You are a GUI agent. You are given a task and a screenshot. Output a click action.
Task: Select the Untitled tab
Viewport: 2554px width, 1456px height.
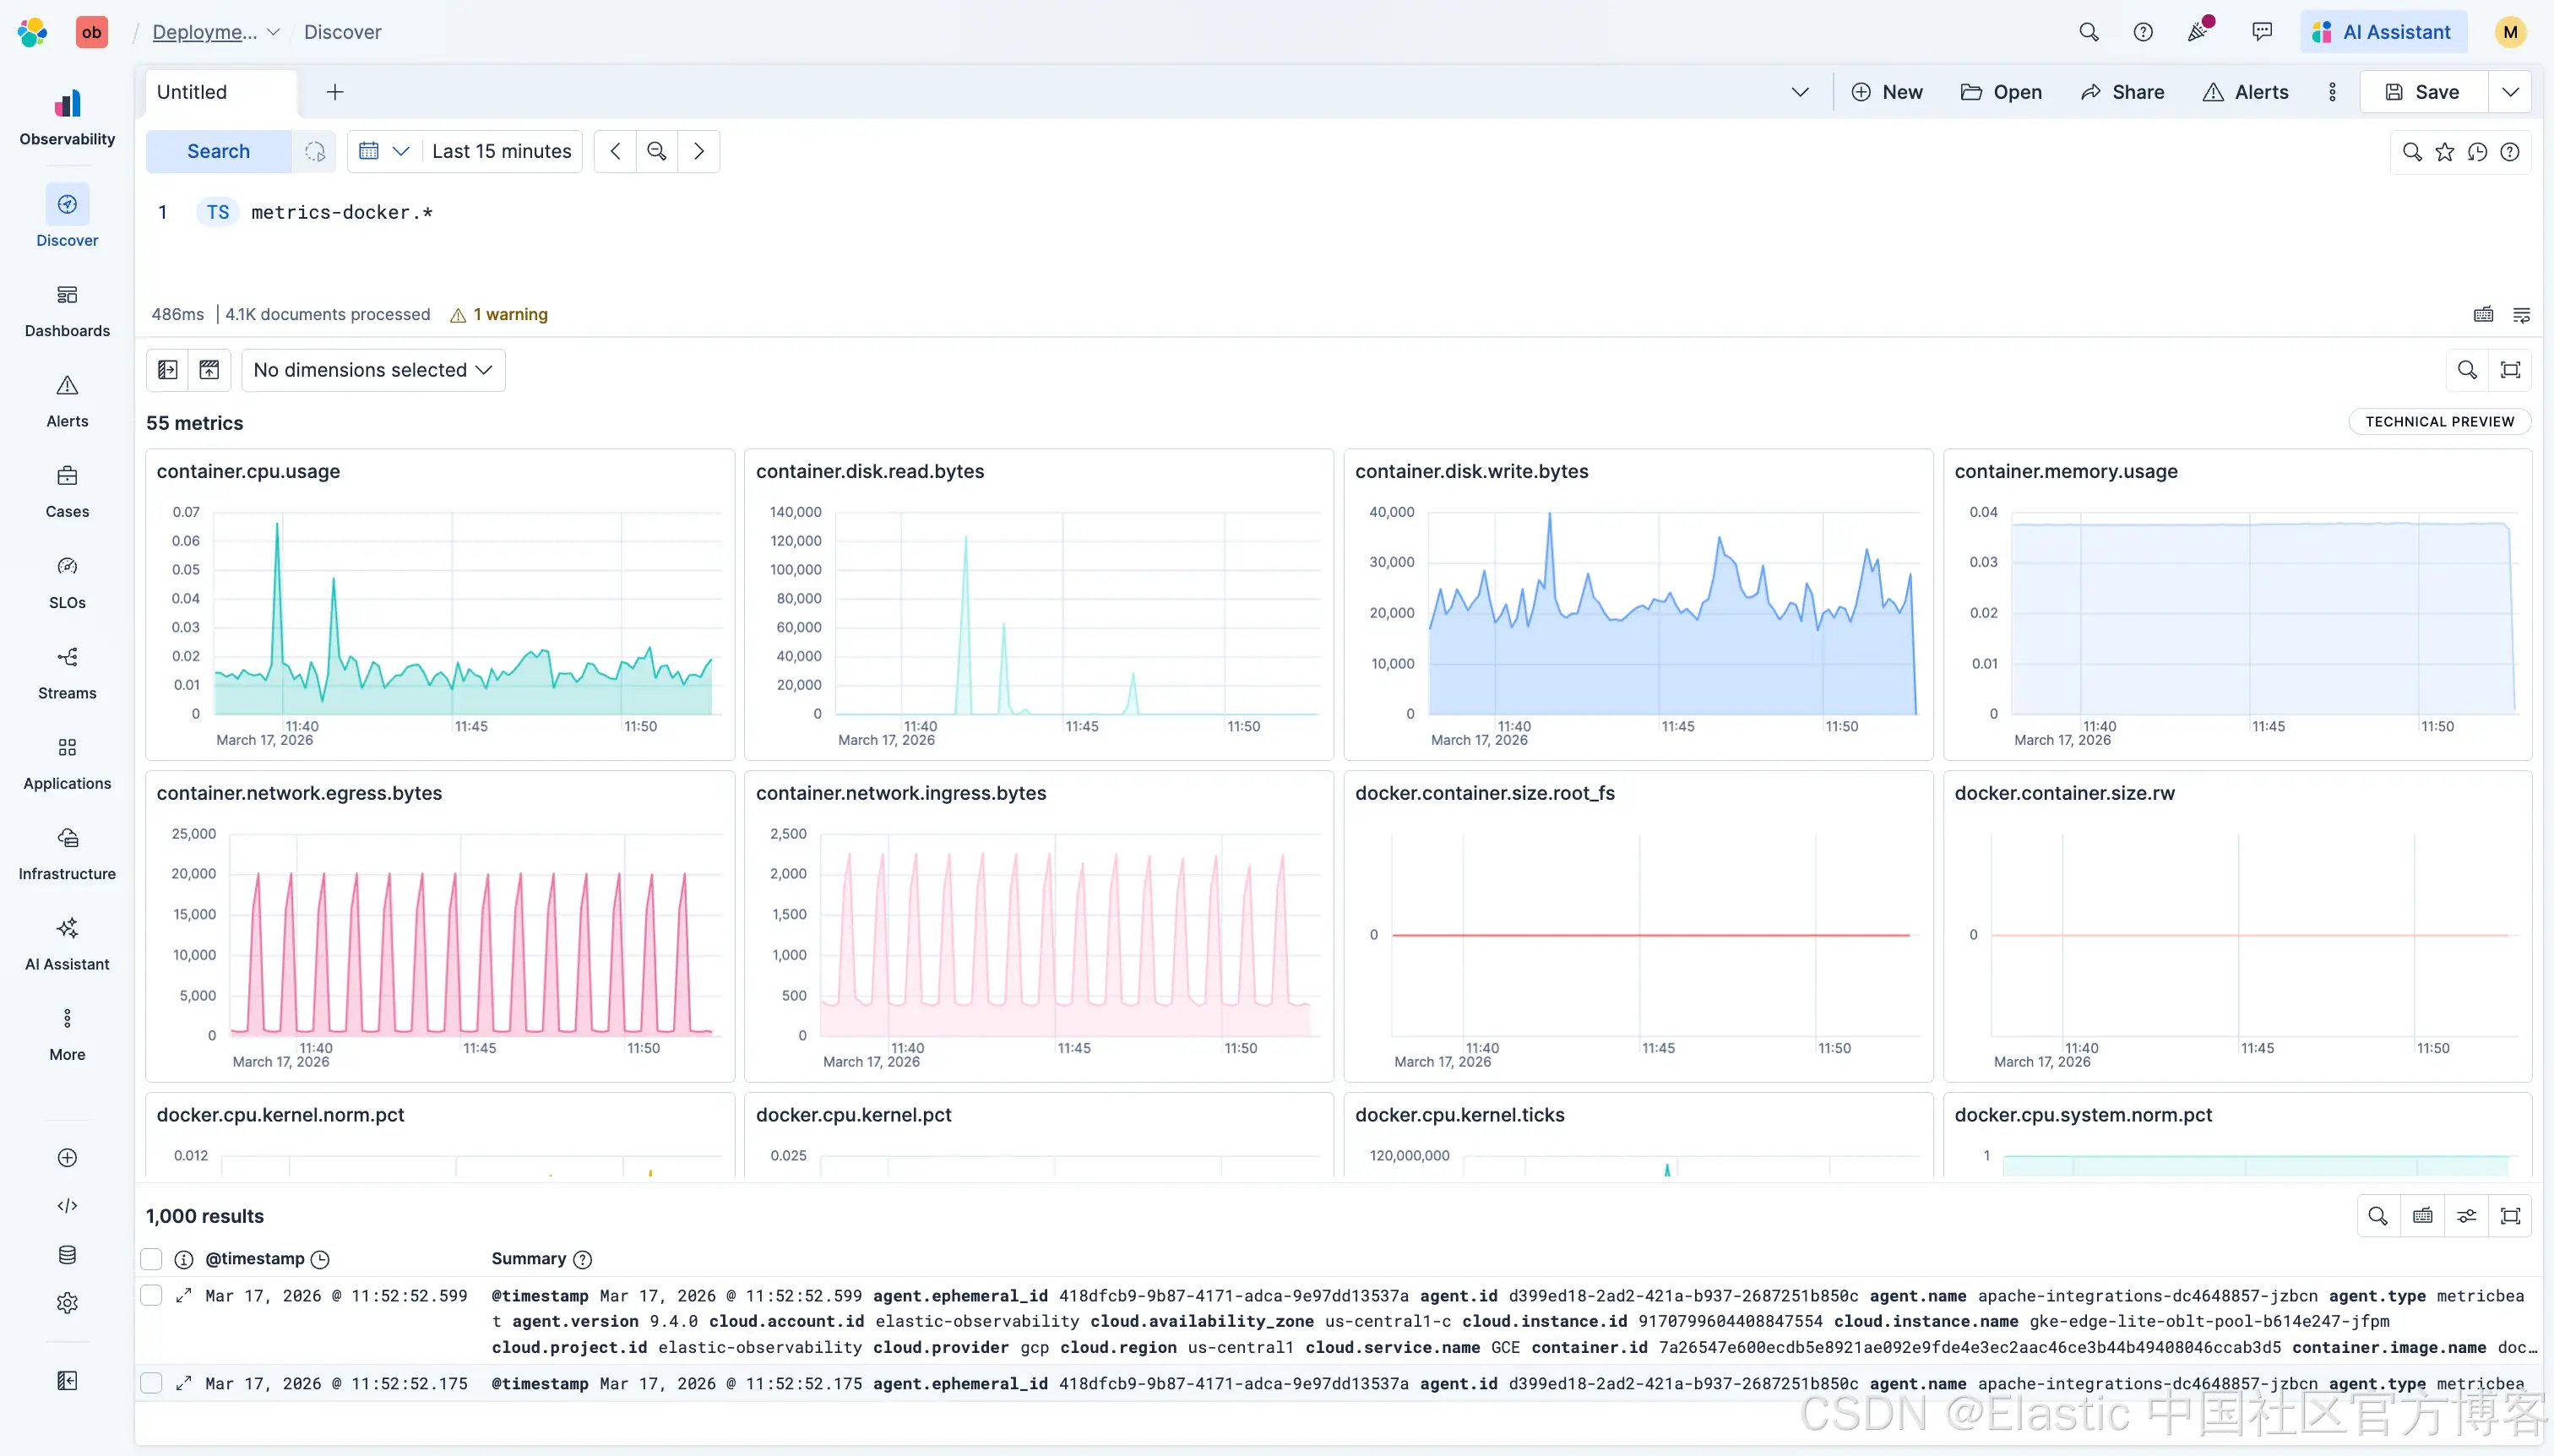click(x=192, y=92)
